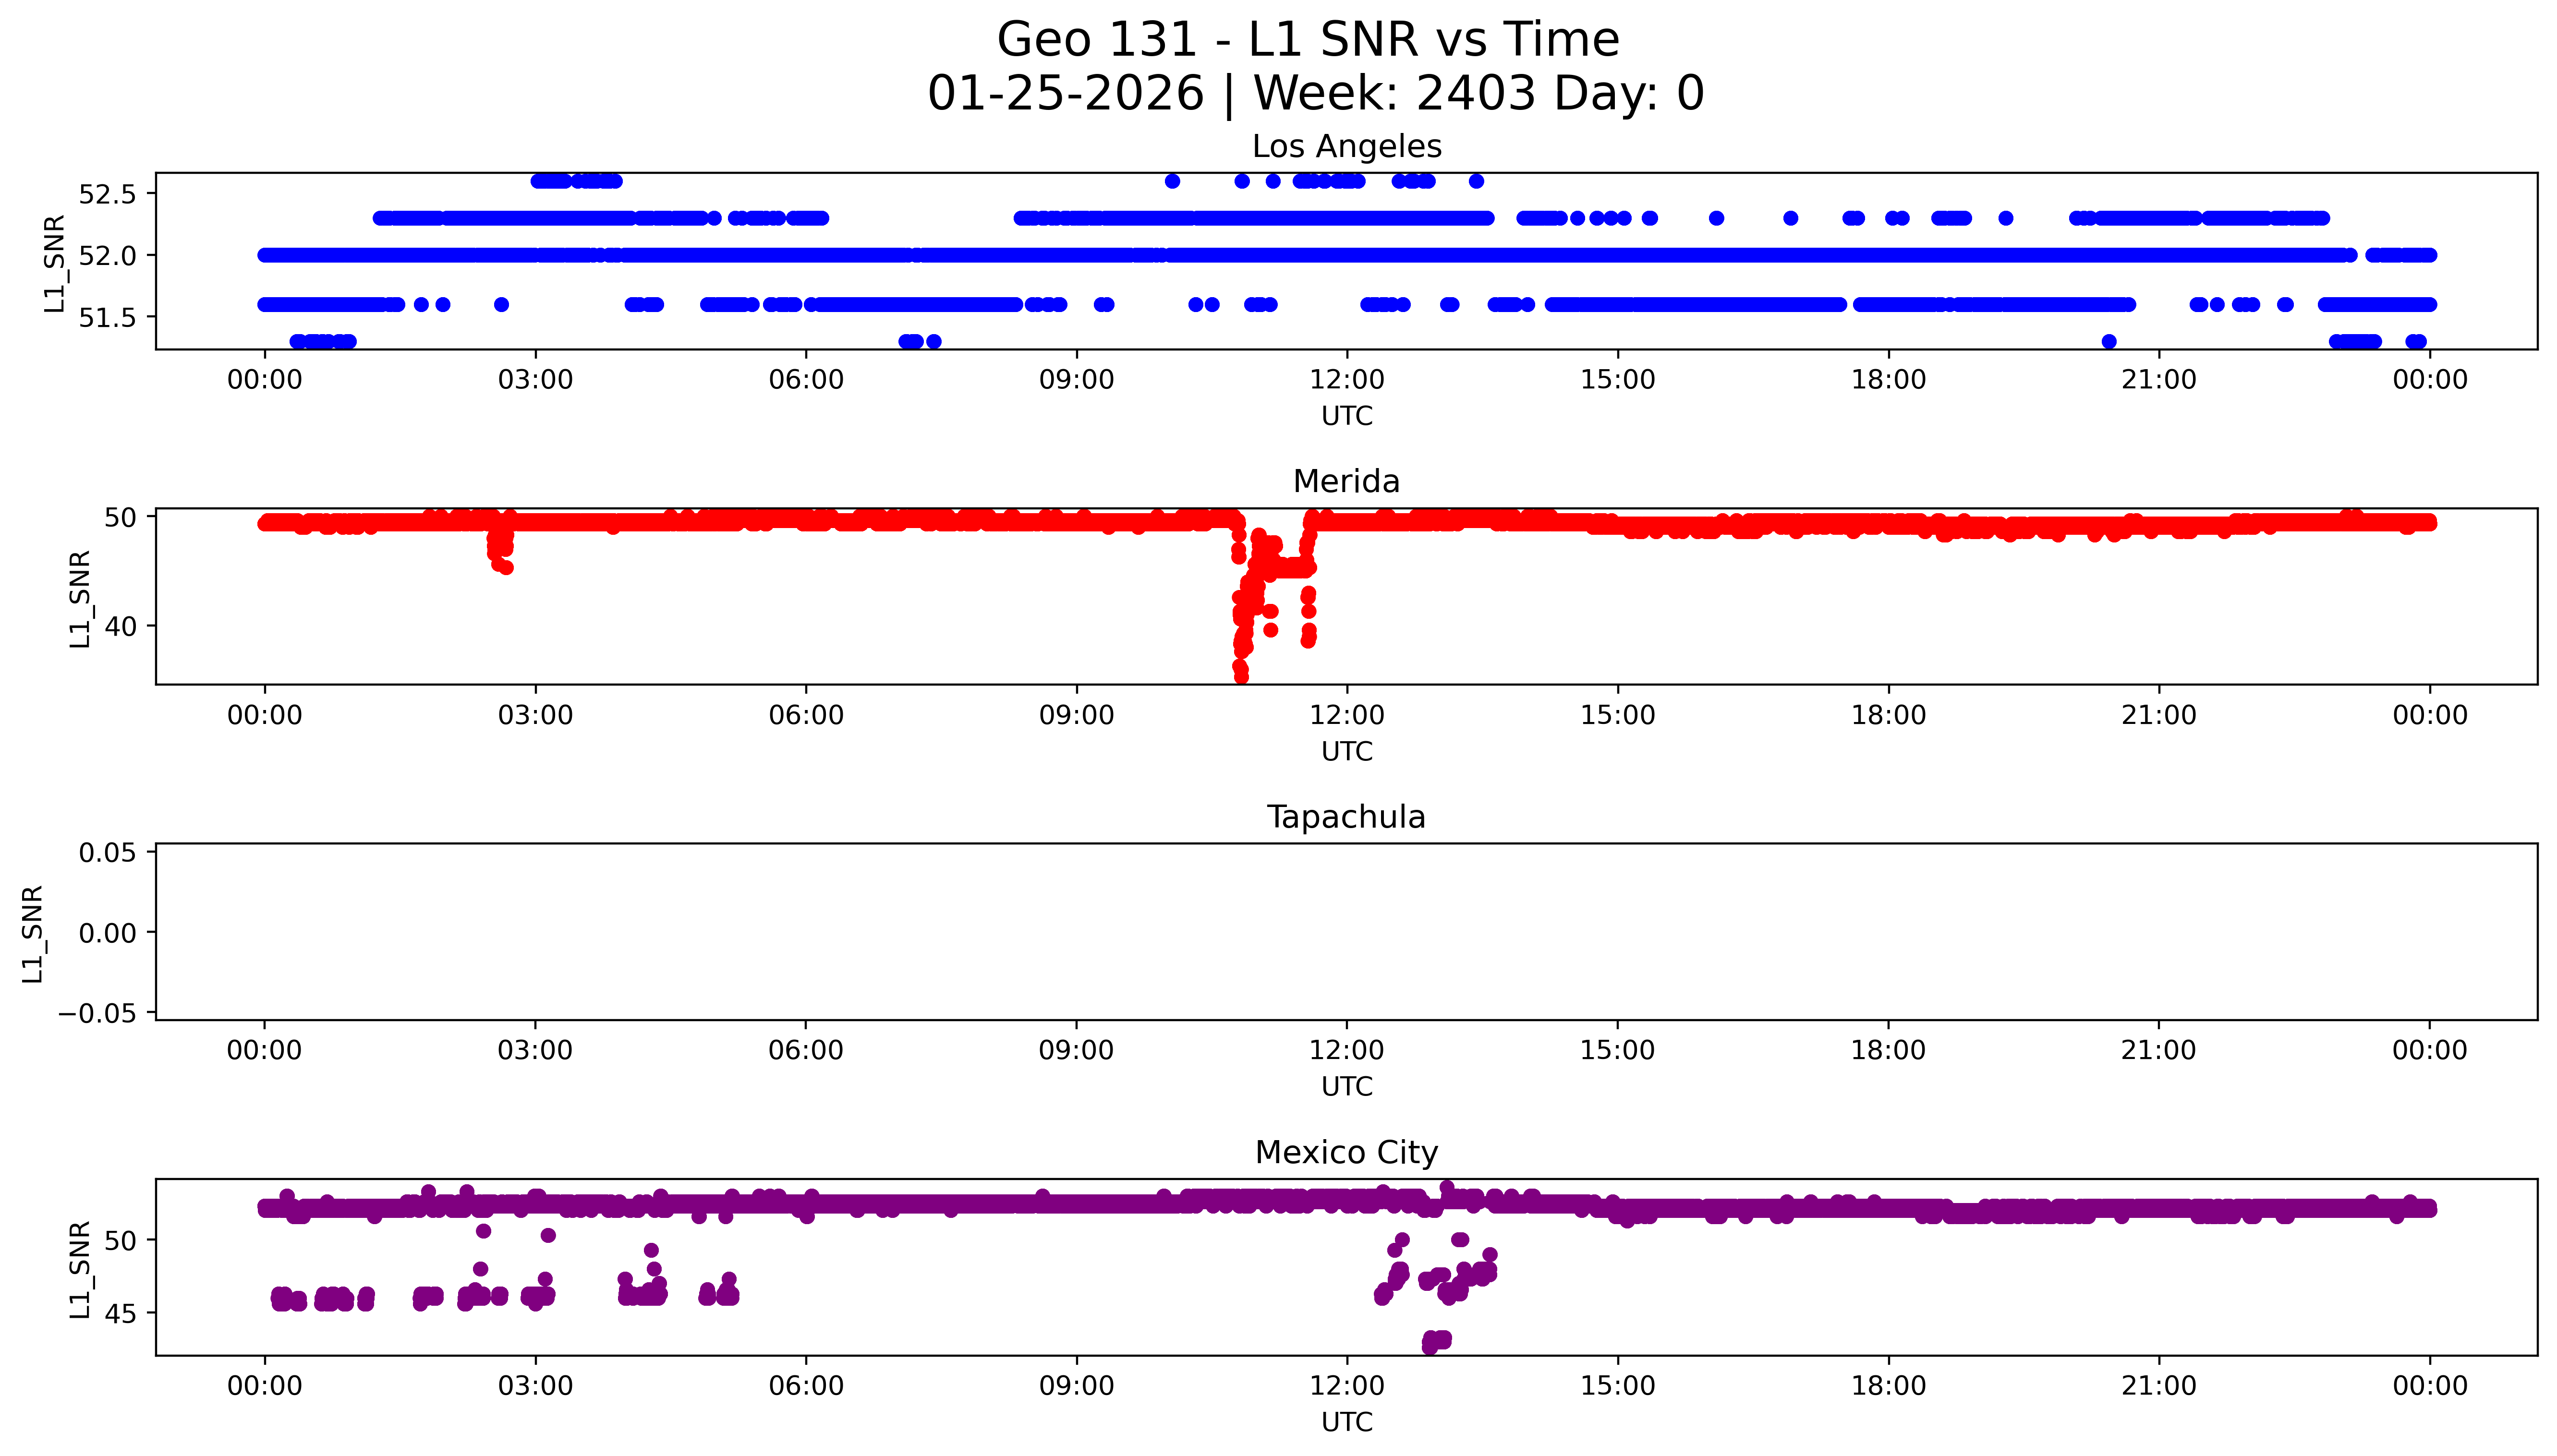This screenshot has width=2557, height=1456.
Task: Click the 45 y-axis label in Mexico City plot
Action: tap(120, 1313)
